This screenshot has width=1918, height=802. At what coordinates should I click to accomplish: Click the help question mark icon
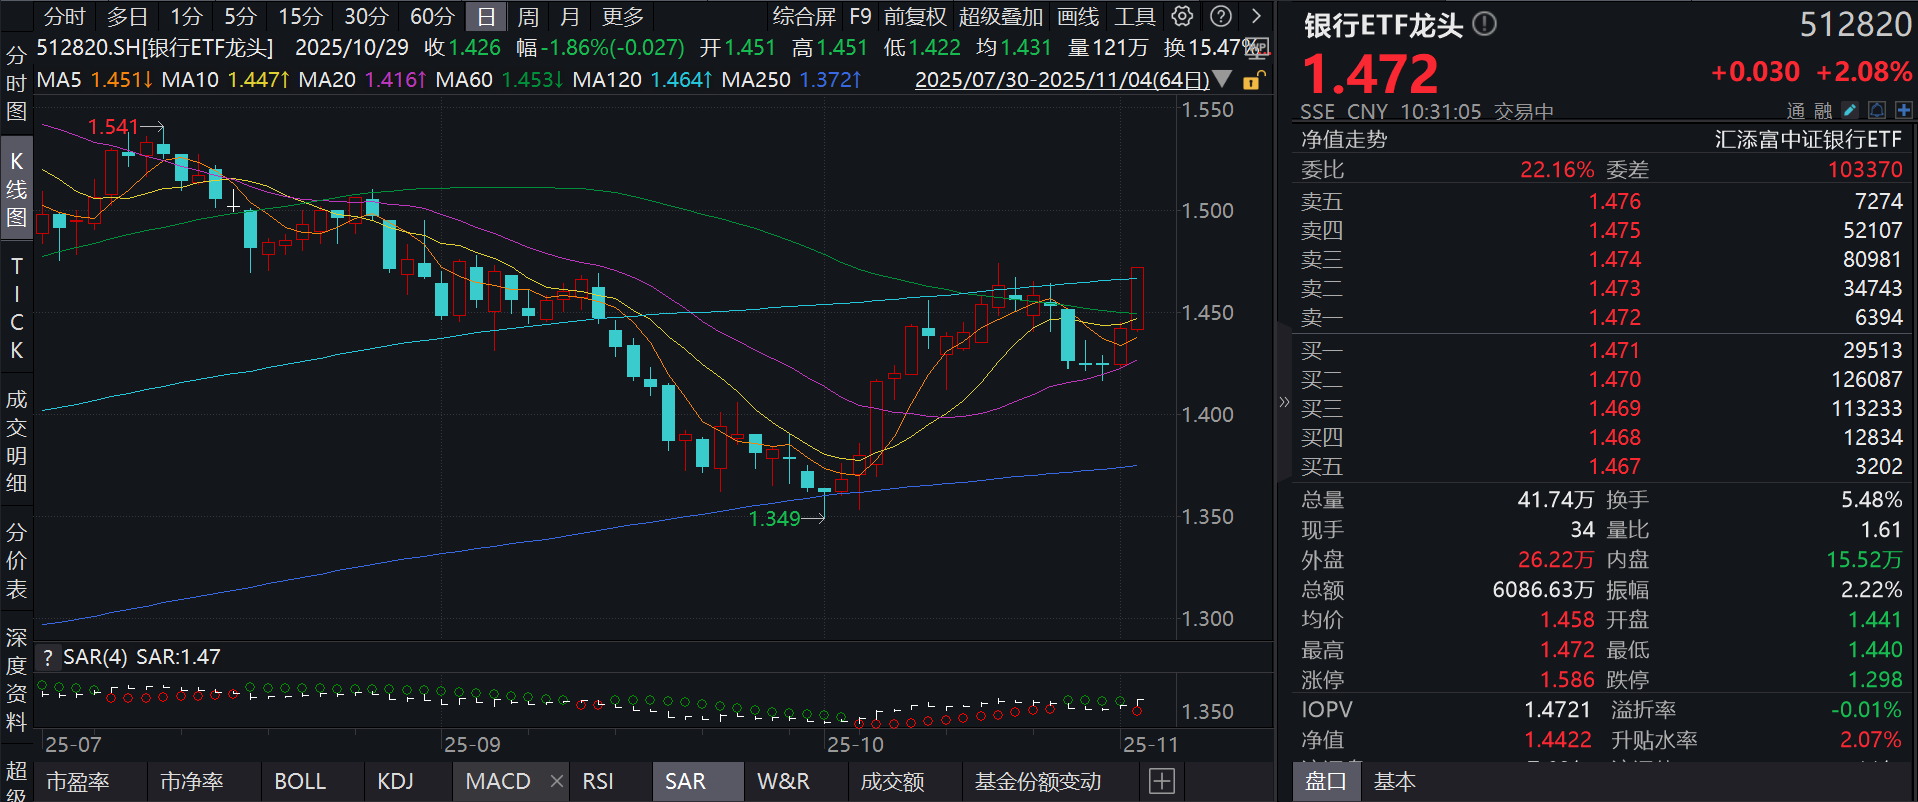pos(1220,16)
